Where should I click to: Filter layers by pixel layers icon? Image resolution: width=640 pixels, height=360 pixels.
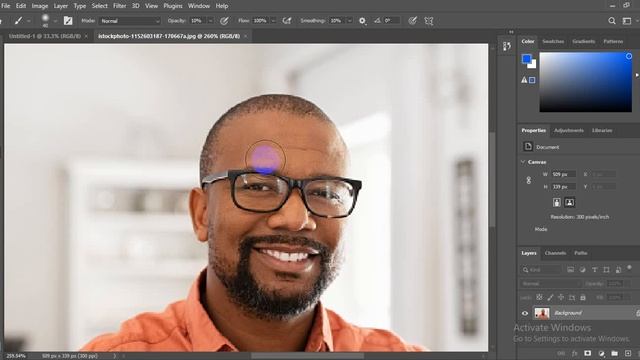571,270
